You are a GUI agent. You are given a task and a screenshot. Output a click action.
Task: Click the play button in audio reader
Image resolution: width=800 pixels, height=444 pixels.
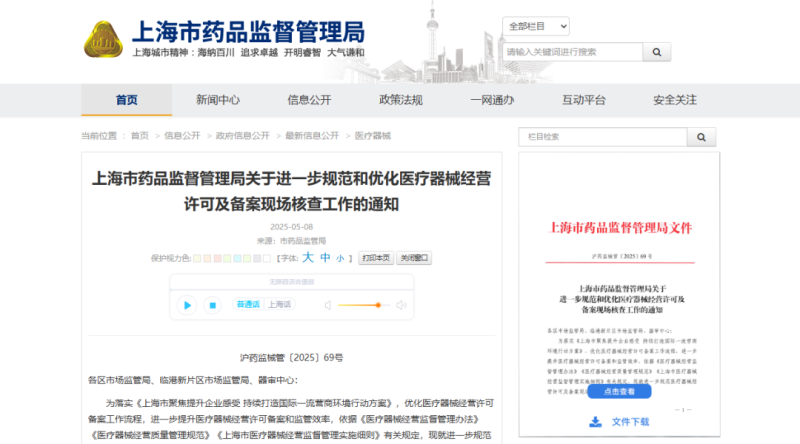187,305
